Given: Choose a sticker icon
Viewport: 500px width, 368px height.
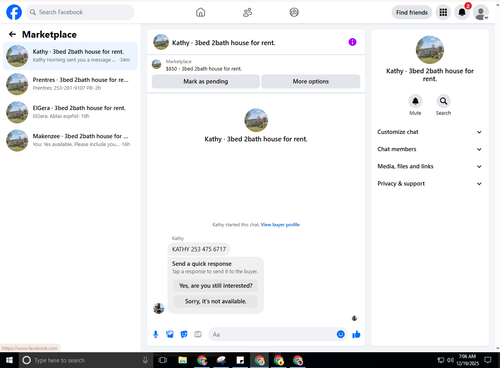Looking at the screenshot, I should [184, 334].
